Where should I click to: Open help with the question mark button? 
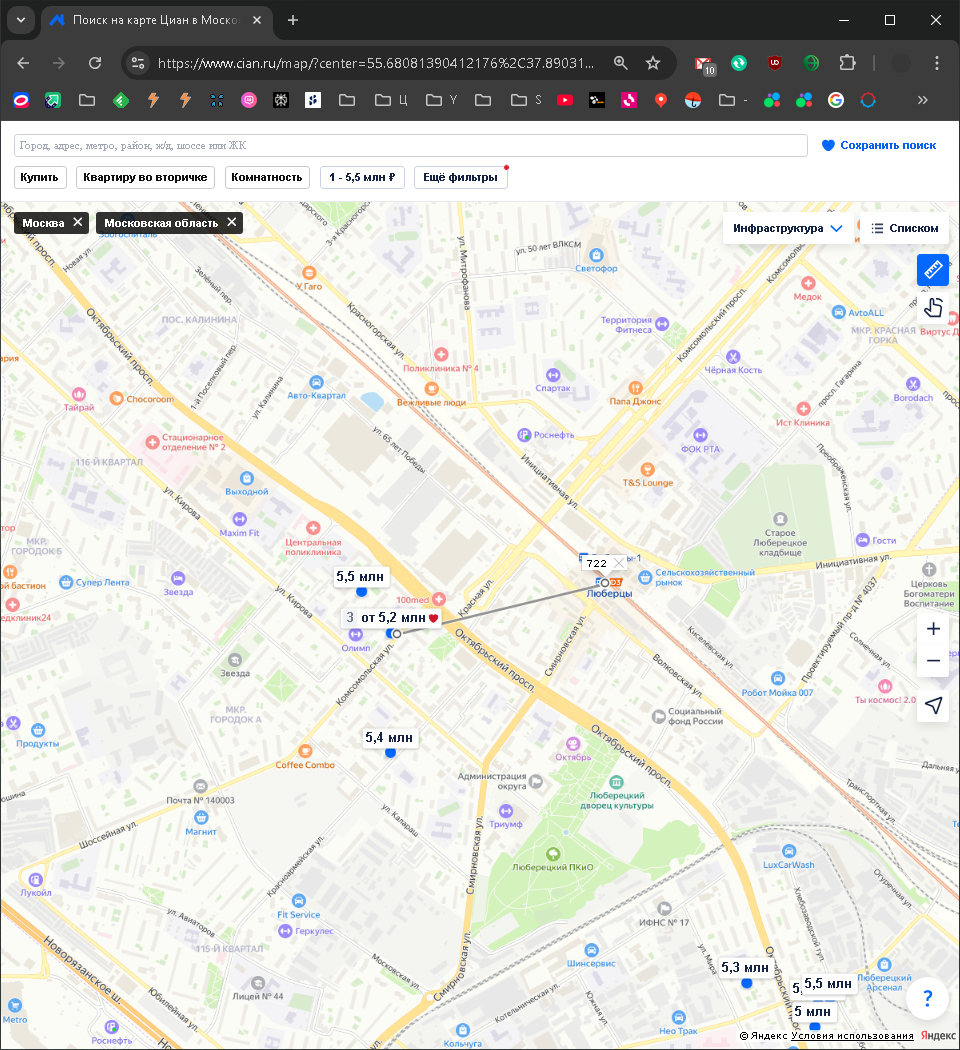[x=927, y=998]
